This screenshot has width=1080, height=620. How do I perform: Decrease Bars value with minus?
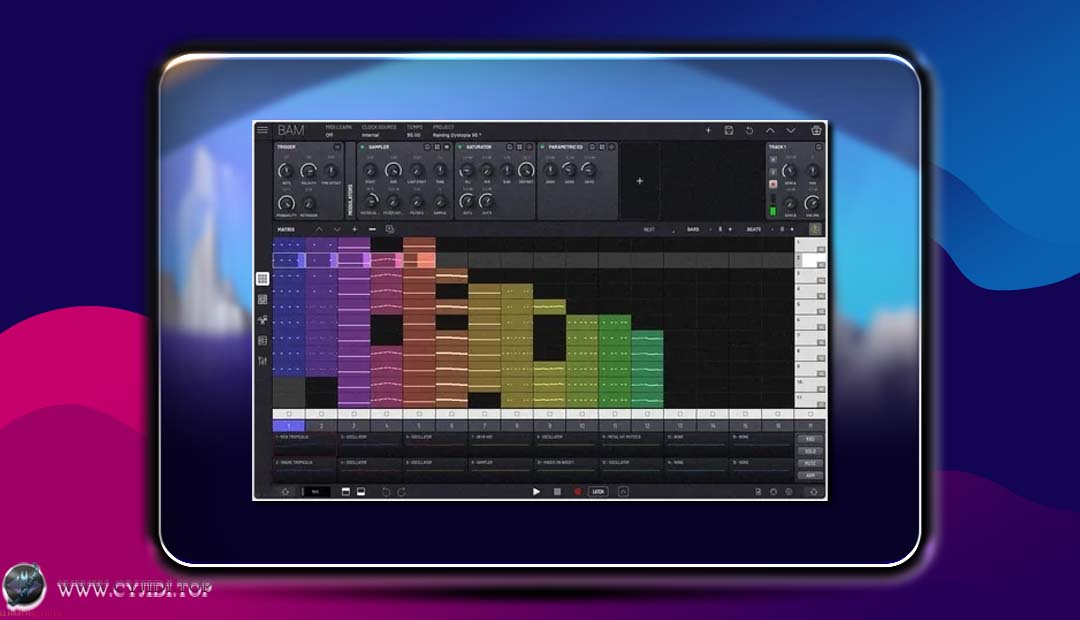coord(710,229)
